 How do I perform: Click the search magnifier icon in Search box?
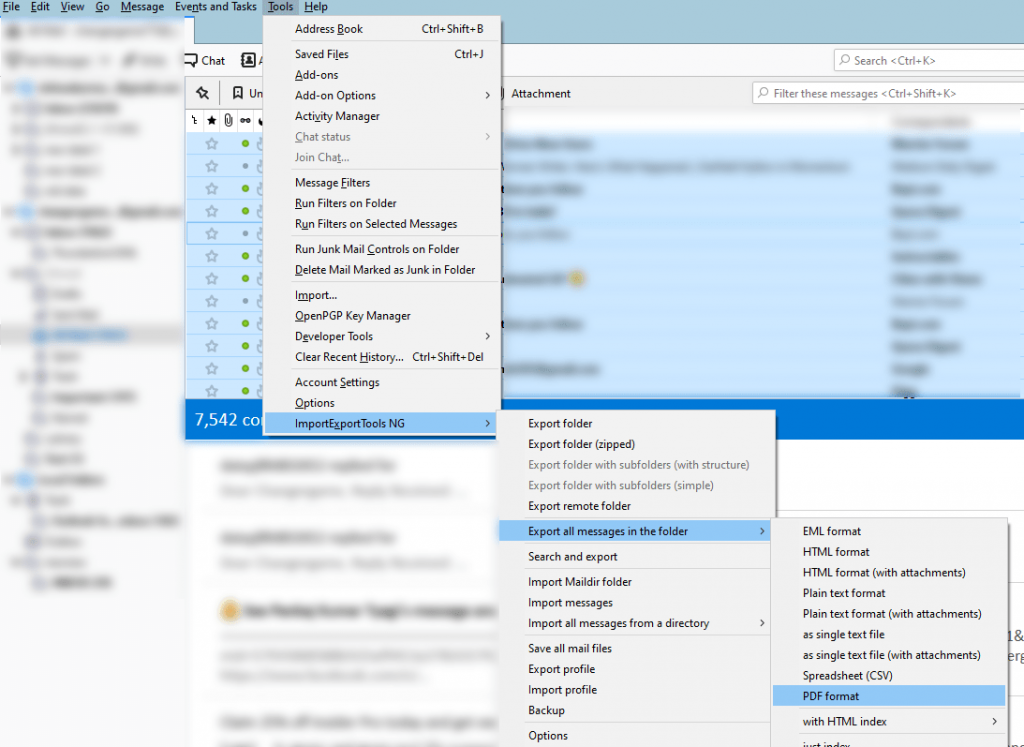[845, 60]
